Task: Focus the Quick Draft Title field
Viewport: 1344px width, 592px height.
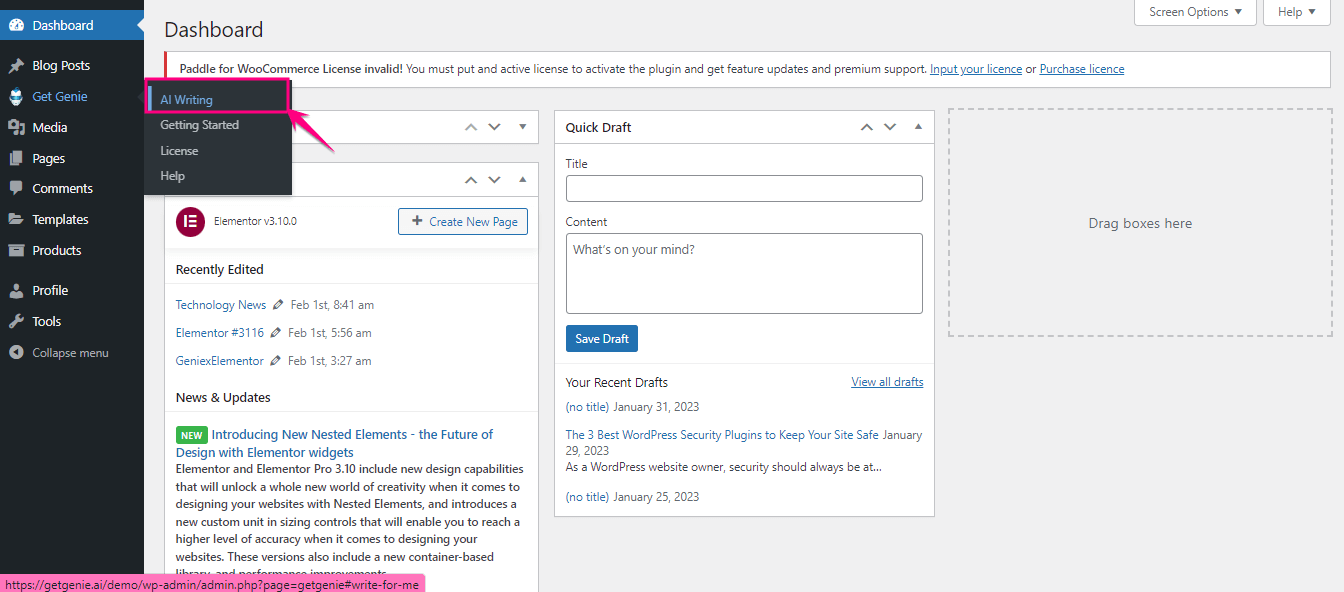Action: (744, 189)
